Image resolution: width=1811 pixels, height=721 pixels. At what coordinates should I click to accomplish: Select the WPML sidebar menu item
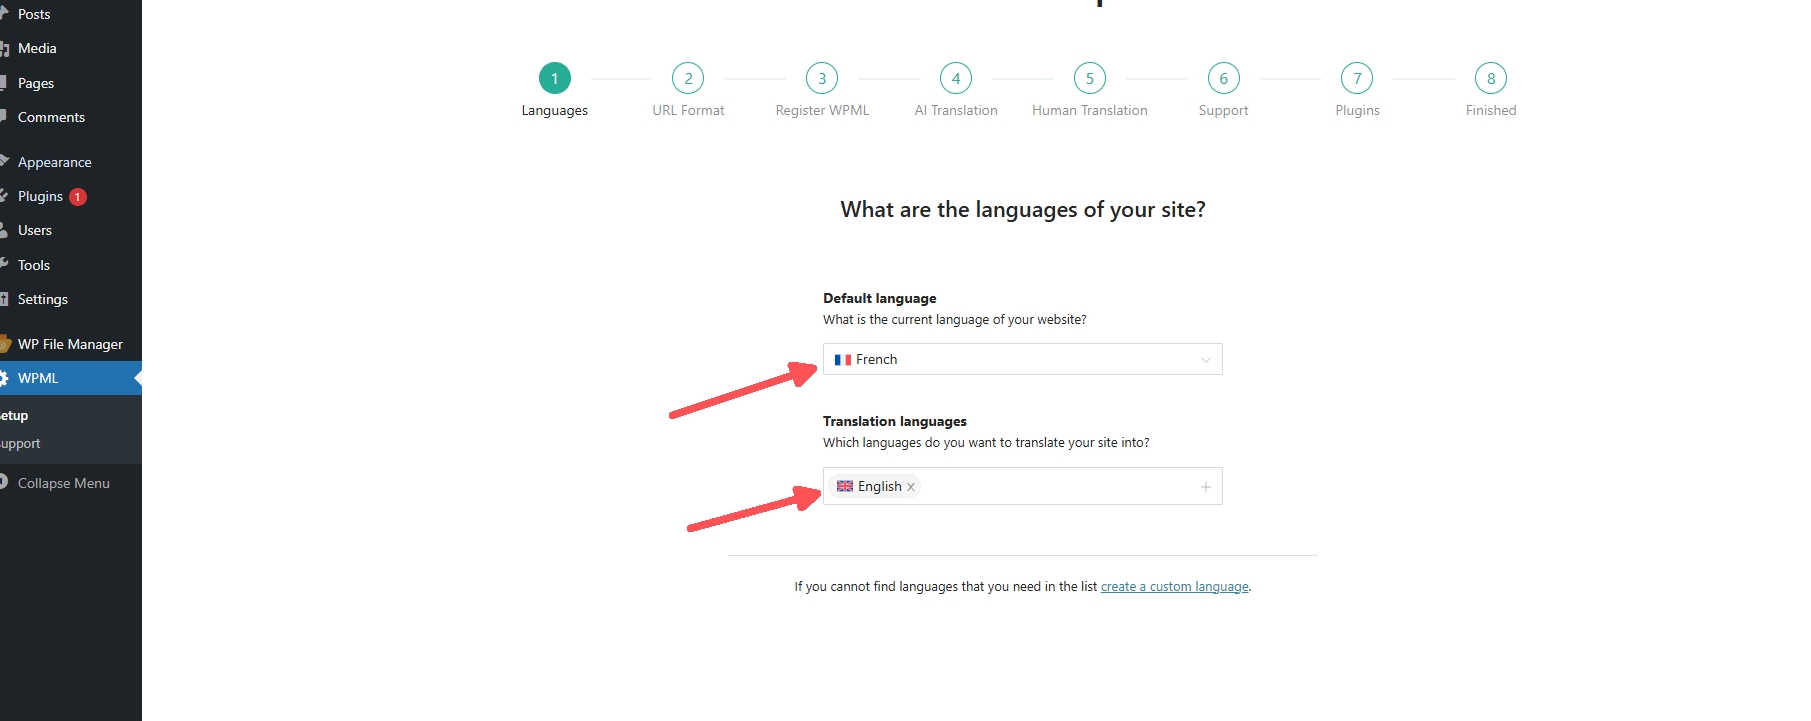38,378
